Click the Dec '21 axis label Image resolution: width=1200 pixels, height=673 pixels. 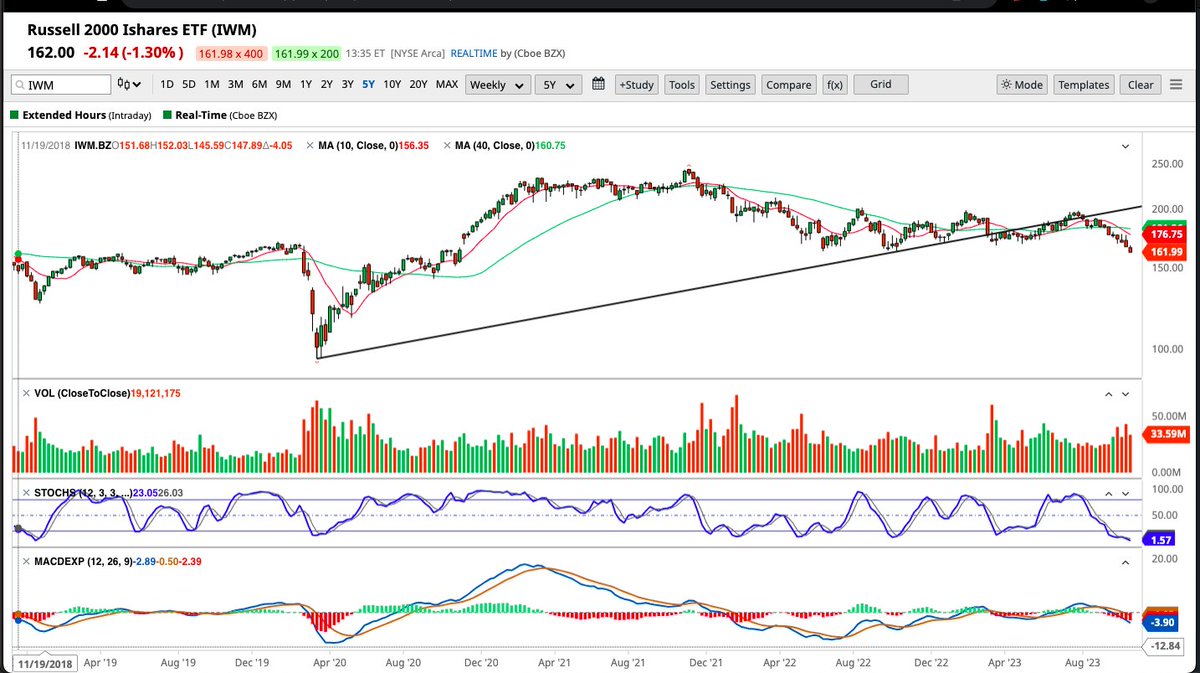(706, 662)
